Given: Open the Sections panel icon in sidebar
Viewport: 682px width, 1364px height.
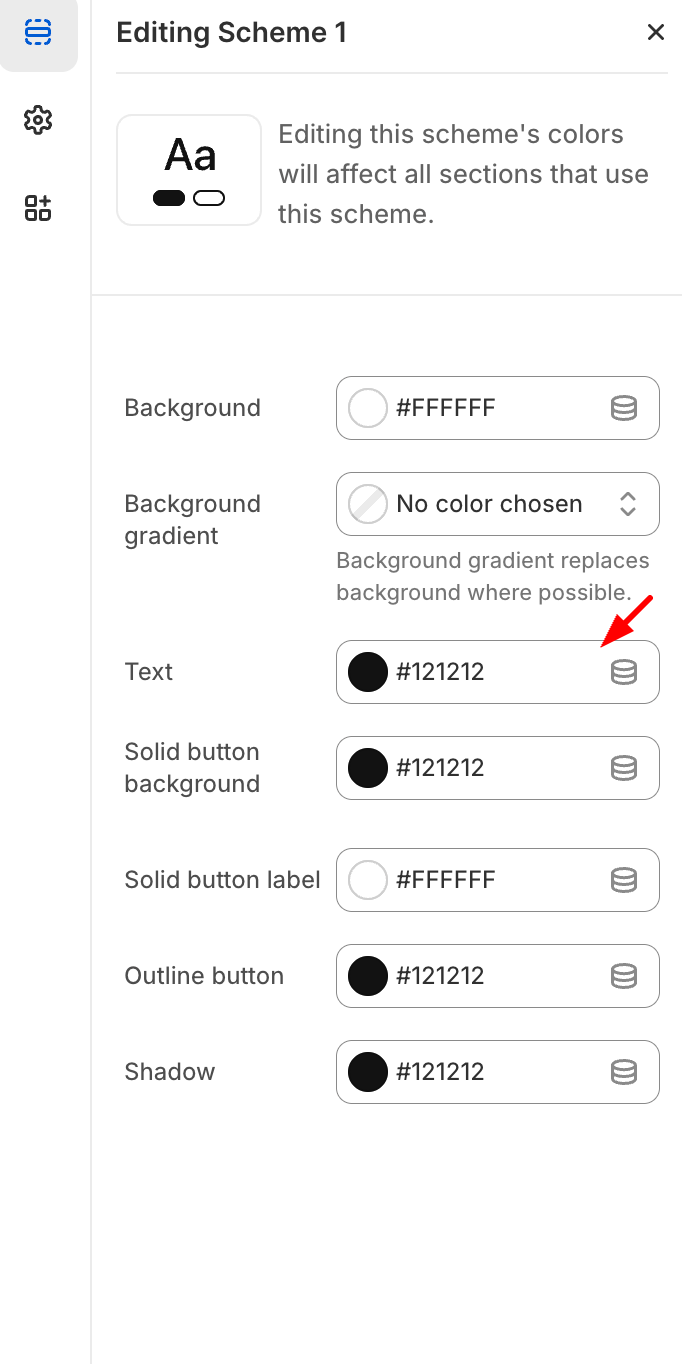Looking at the screenshot, I should coord(38,33).
